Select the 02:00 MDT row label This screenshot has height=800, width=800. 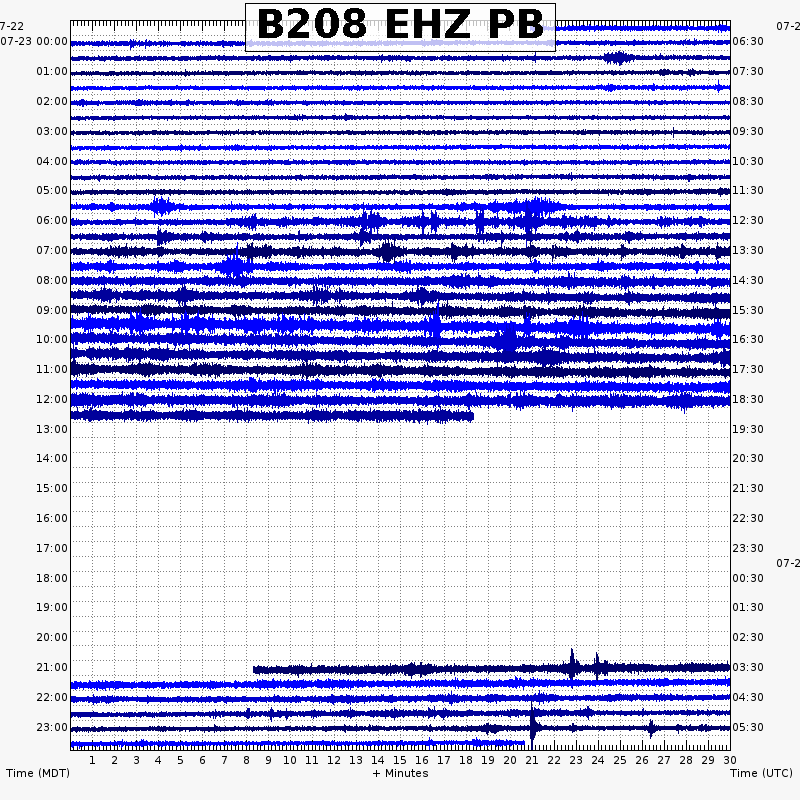pos(52,102)
